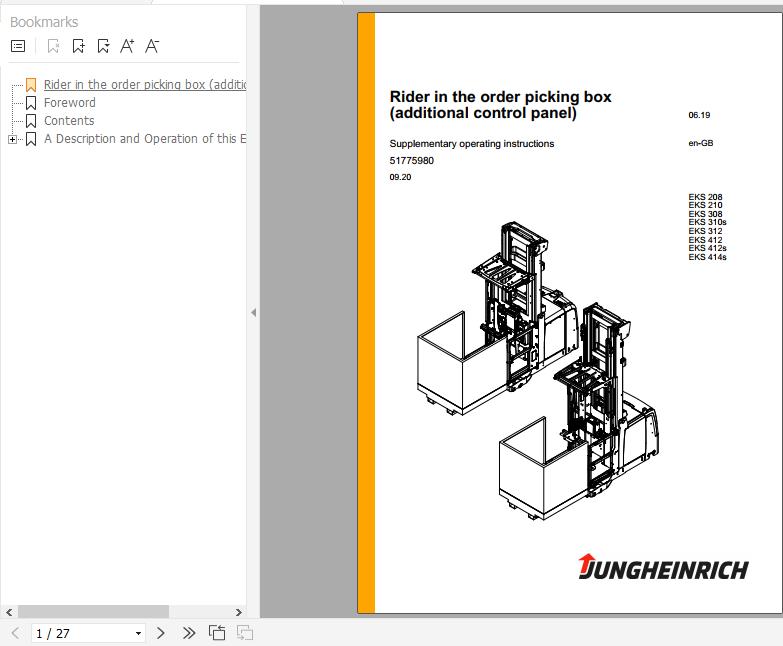Click the EKS 208 model text

[x=705, y=197]
